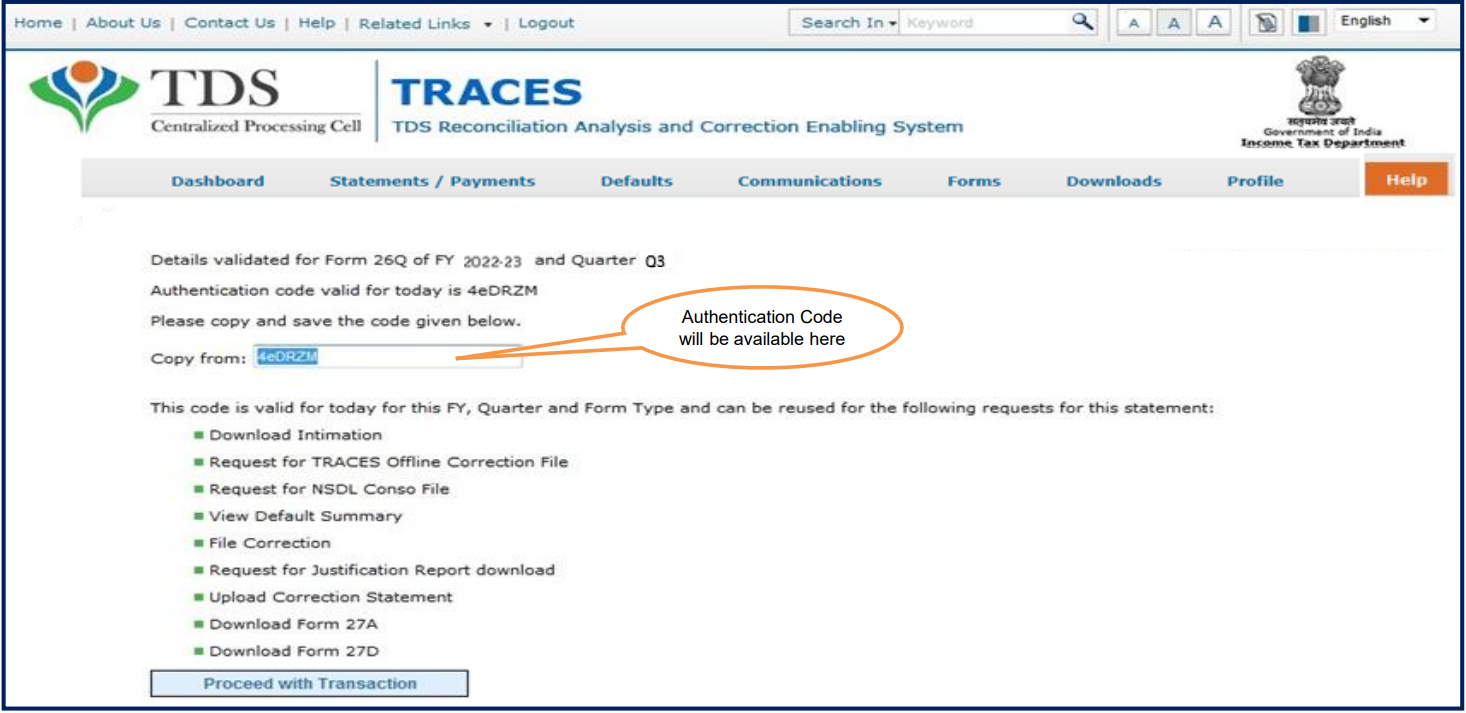Click the top Help link
The image size is (1466, 713).
(316, 23)
